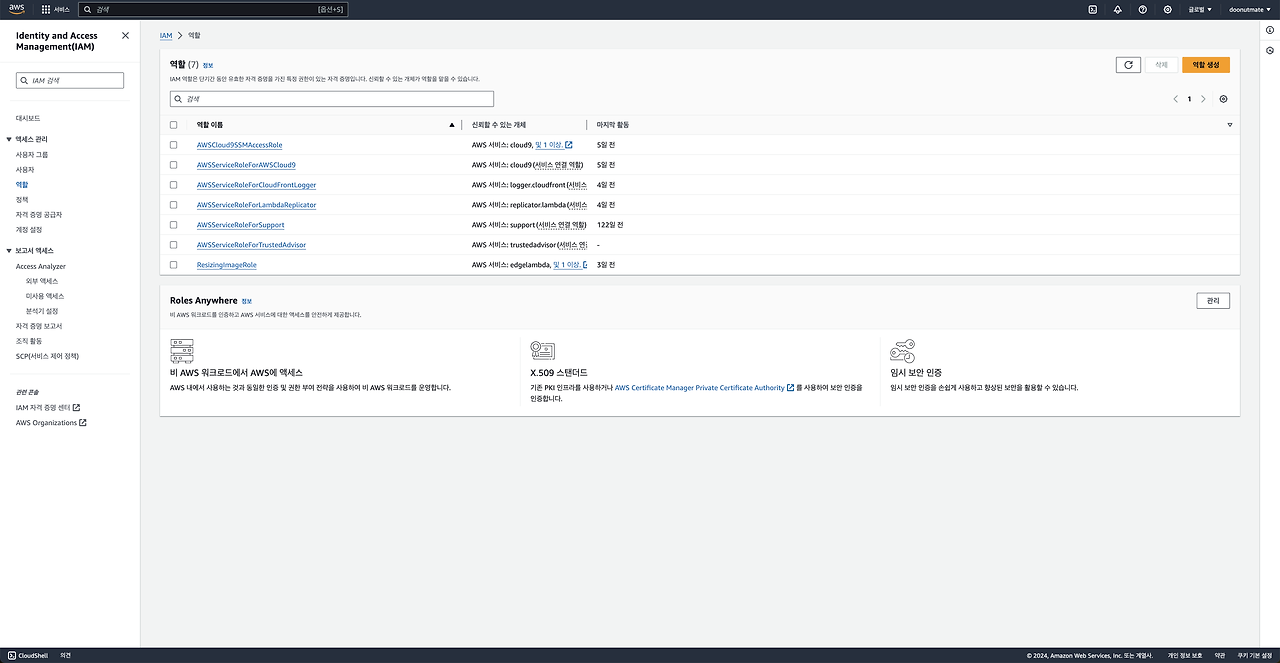The image size is (1280, 663).
Task: Check the AWSServiceRoleForAWSCloud9 checkbox
Action: pos(174,165)
